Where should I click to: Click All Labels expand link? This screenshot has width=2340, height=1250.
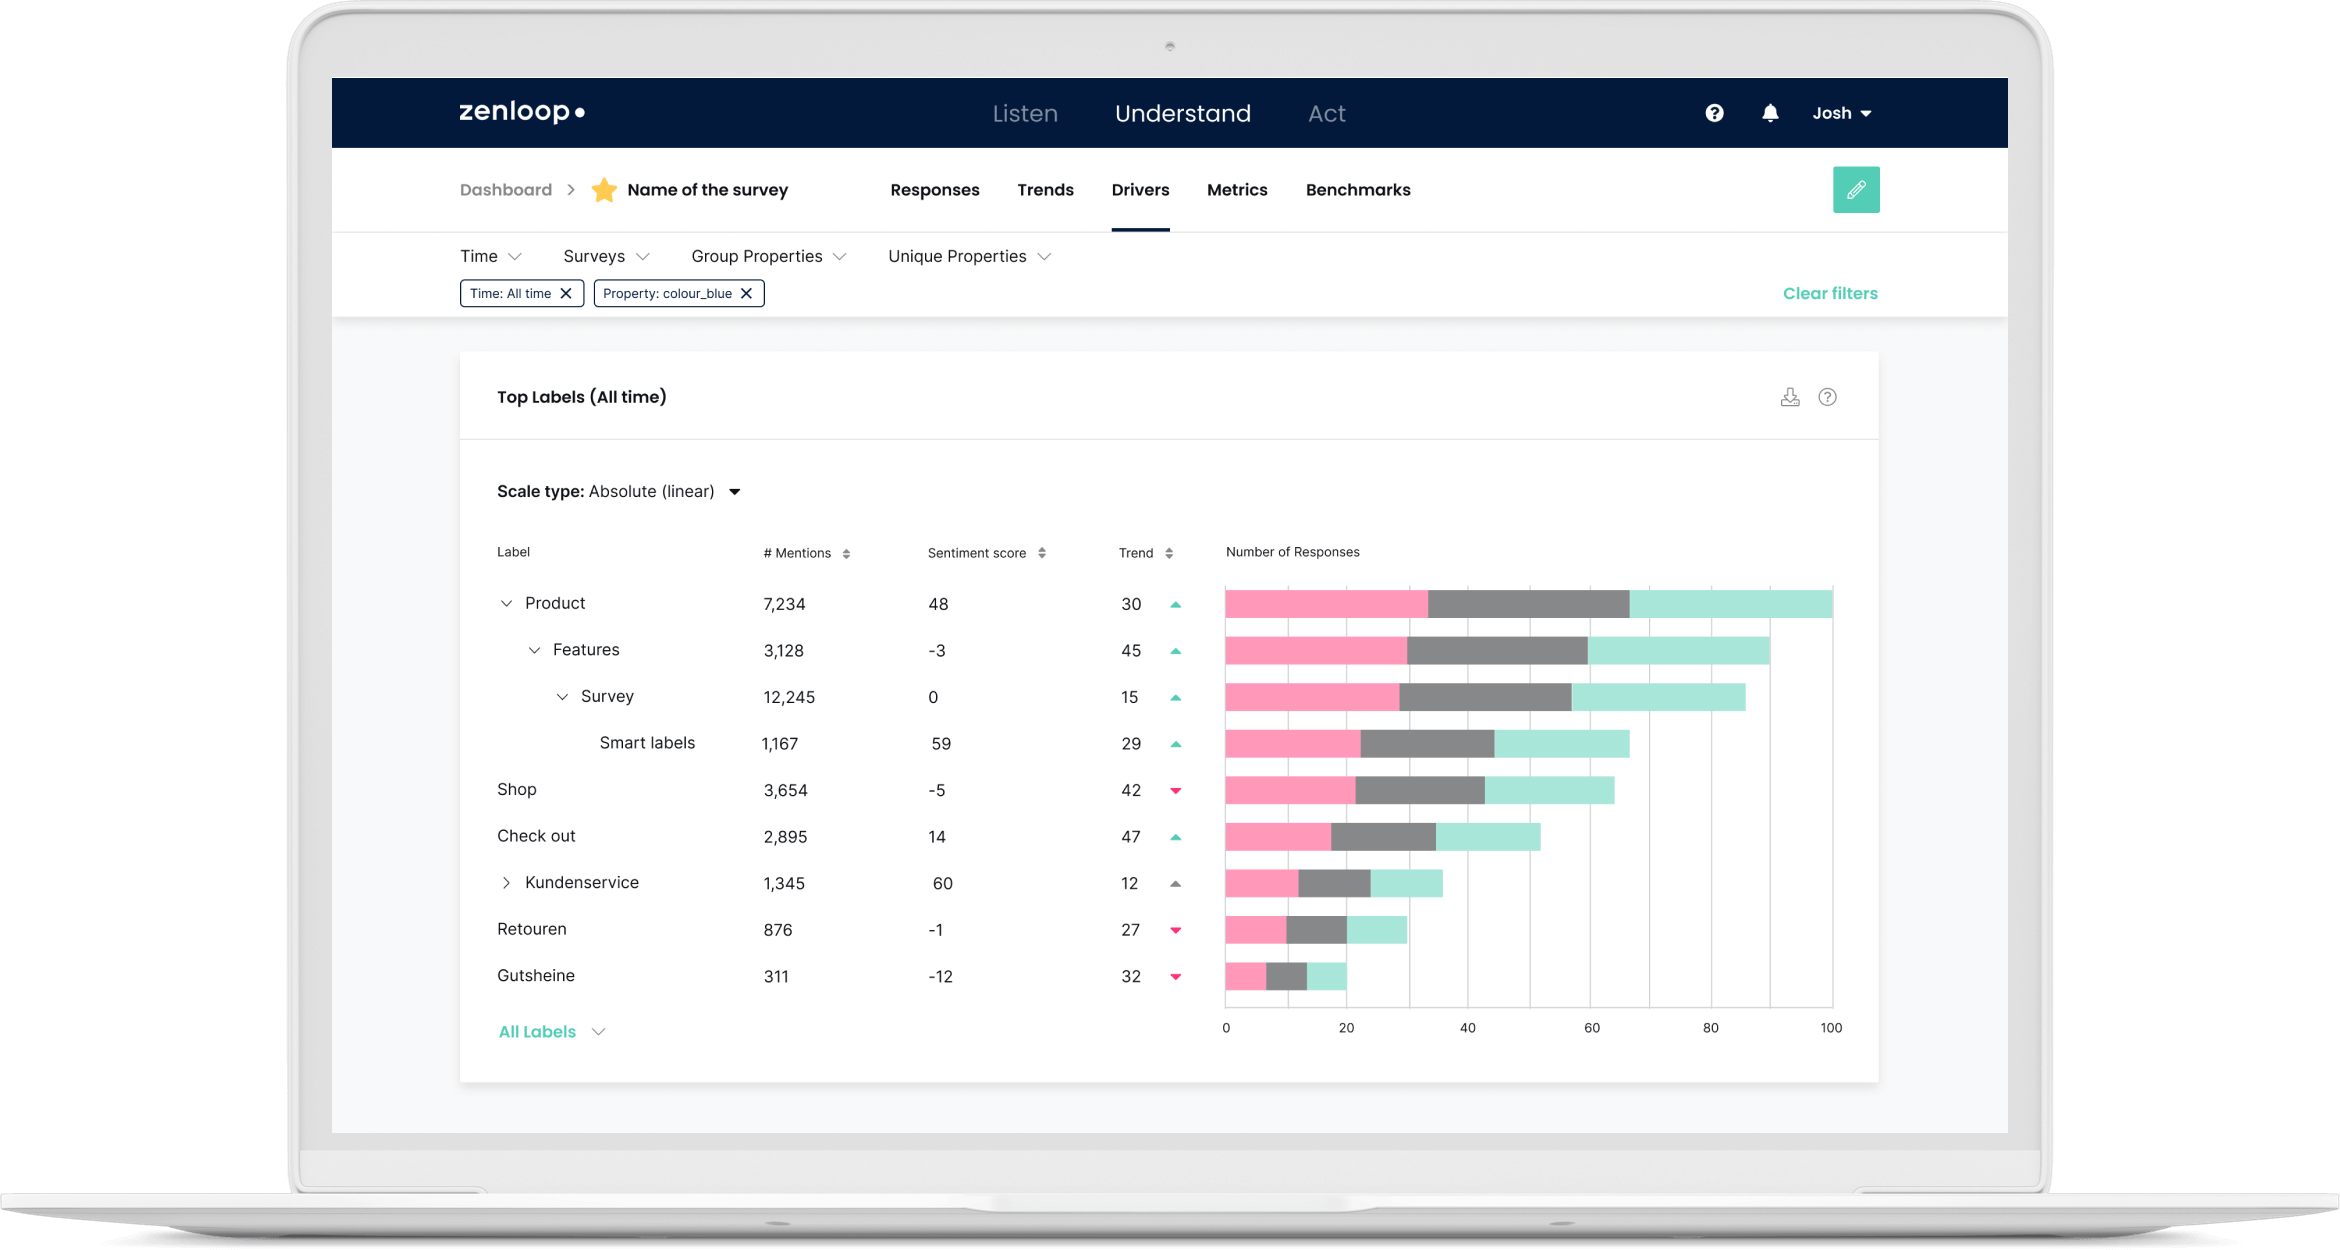pyautogui.click(x=549, y=1030)
